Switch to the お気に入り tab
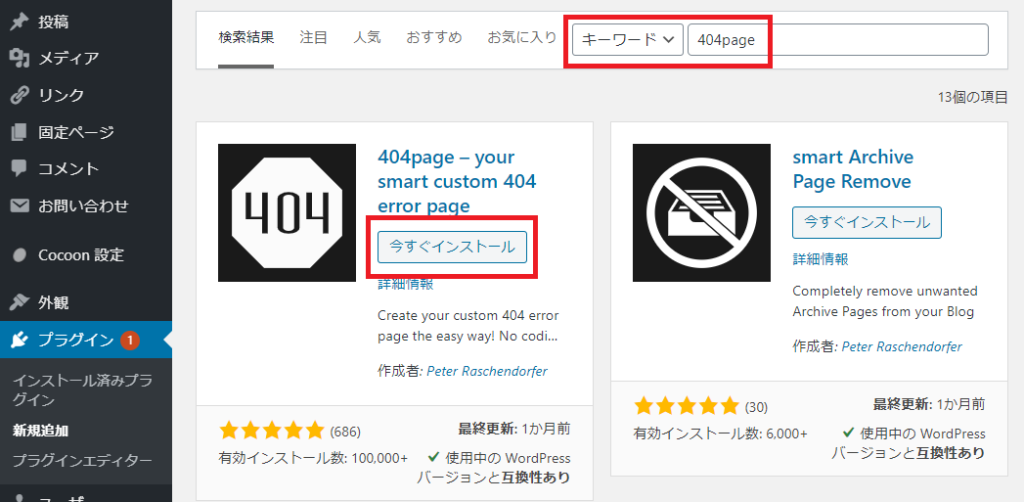 pos(522,38)
